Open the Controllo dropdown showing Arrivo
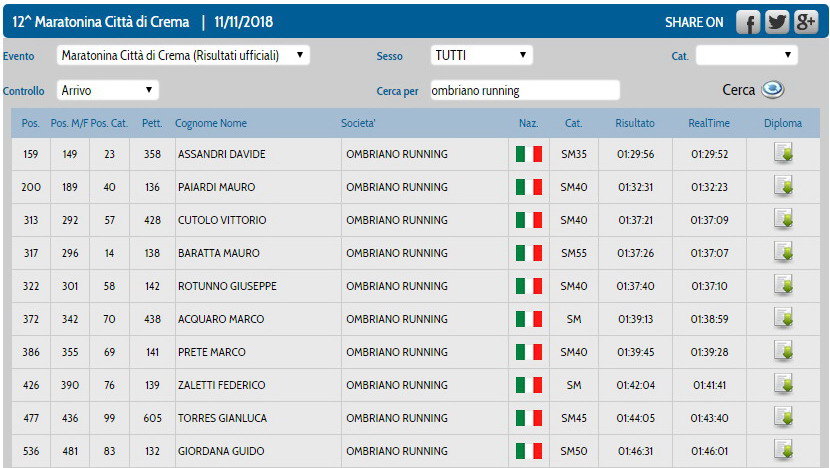The image size is (830, 468). 107,90
